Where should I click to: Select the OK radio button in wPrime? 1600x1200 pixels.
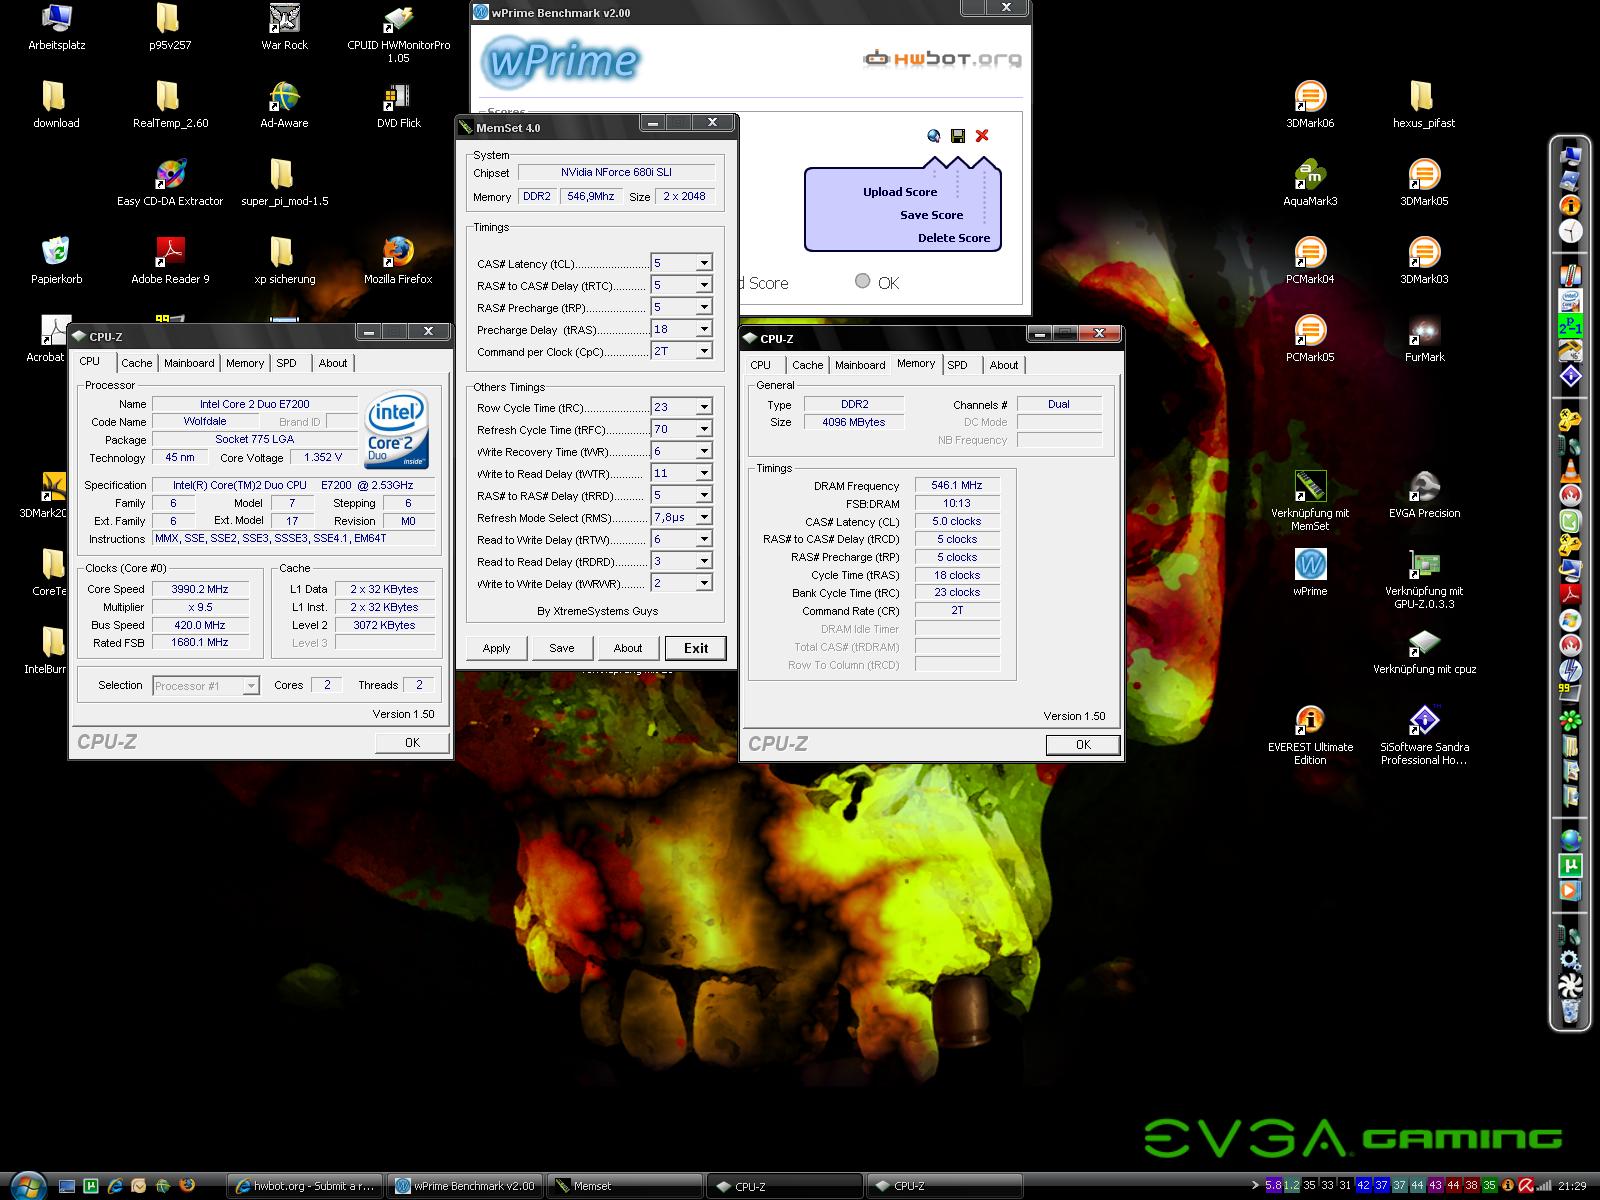[x=863, y=282]
